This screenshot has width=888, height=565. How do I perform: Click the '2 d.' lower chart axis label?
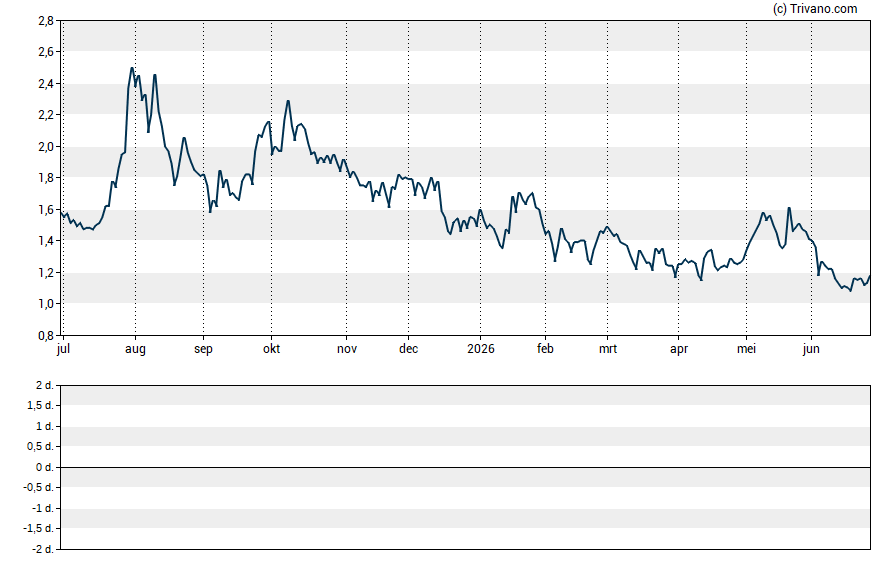[44, 386]
